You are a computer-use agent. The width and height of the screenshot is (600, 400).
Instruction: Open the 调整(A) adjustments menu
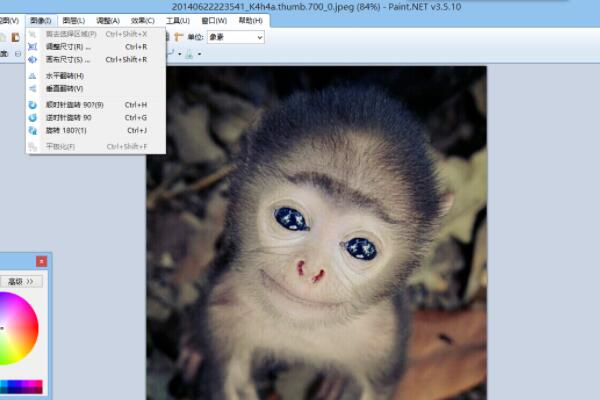pyautogui.click(x=108, y=21)
